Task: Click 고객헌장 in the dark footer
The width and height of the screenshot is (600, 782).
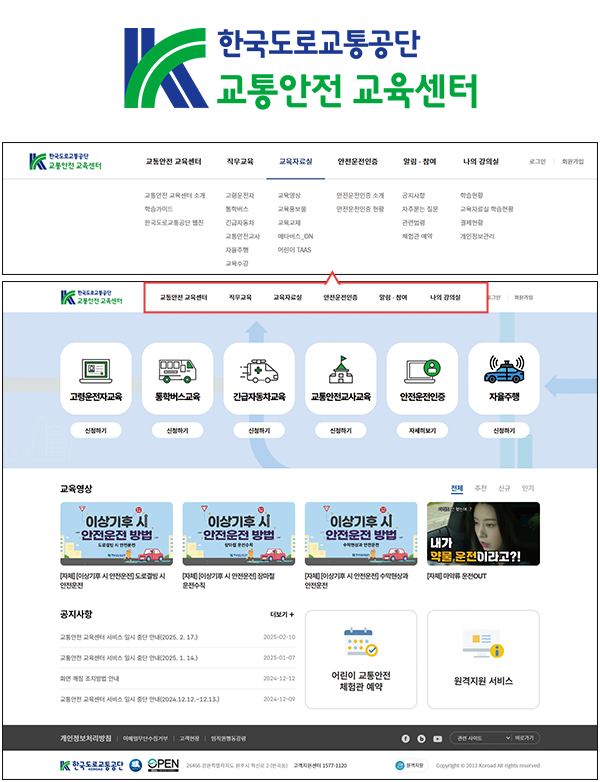Action: point(189,739)
